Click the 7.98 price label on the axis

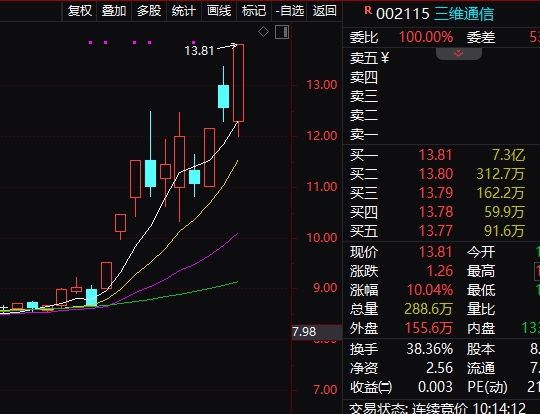click(x=304, y=332)
